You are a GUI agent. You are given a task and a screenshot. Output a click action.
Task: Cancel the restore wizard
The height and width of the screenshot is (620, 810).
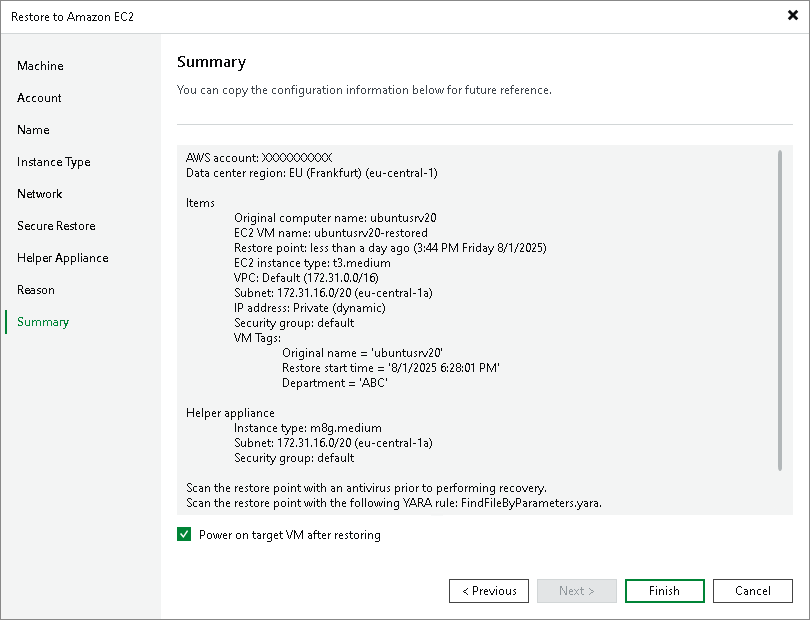pyautogui.click(x=753, y=591)
